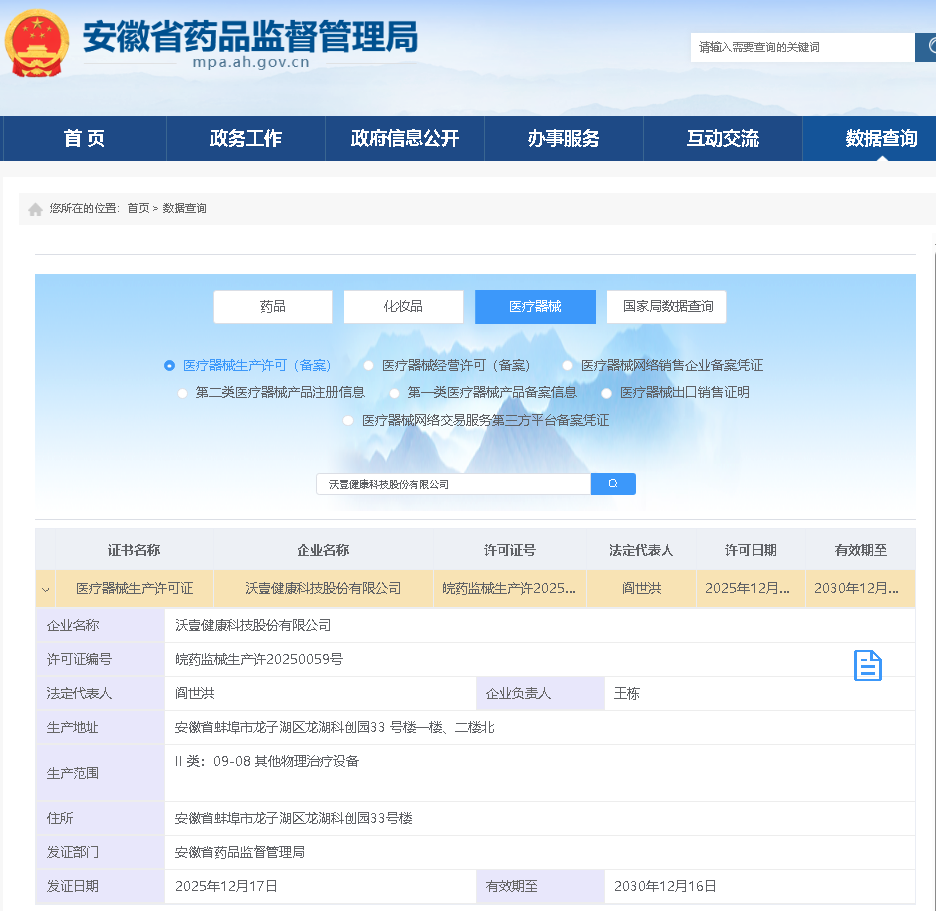The width and height of the screenshot is (936, 911).
Task: Go to 互动交流 in navigation bar
Action: [x=722, y=139]
